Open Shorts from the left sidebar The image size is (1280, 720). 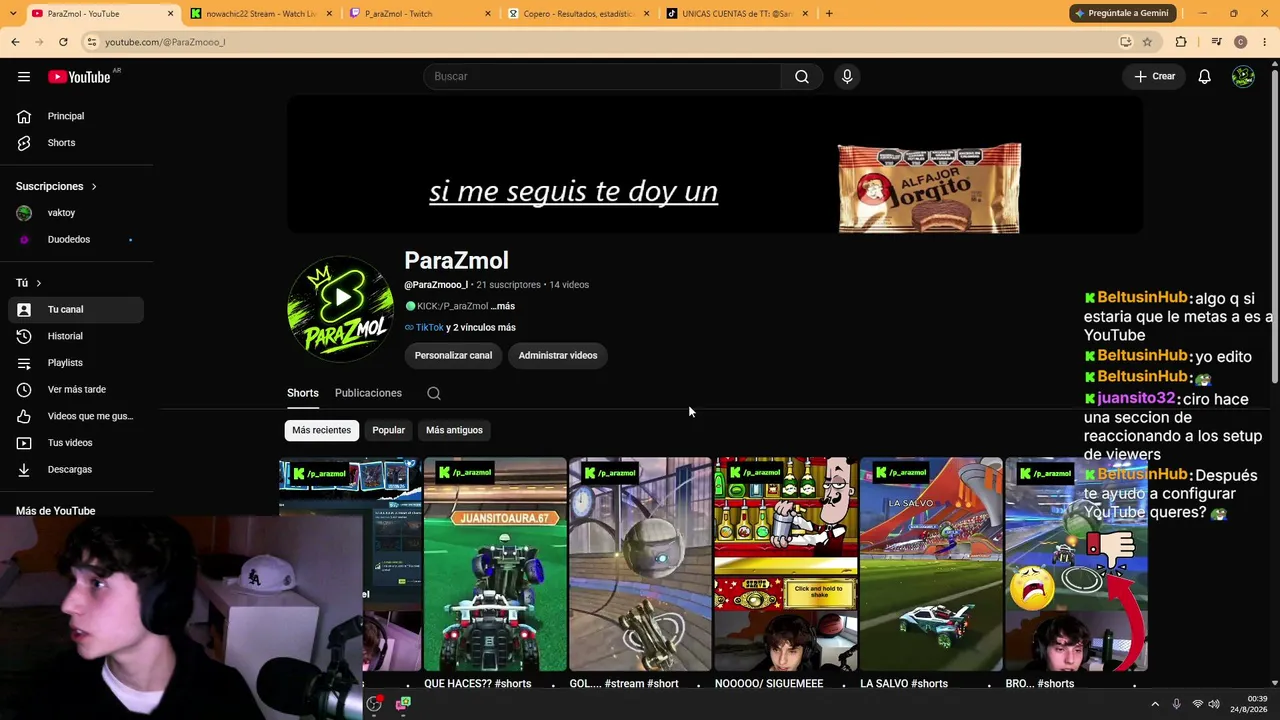[76, 143]
